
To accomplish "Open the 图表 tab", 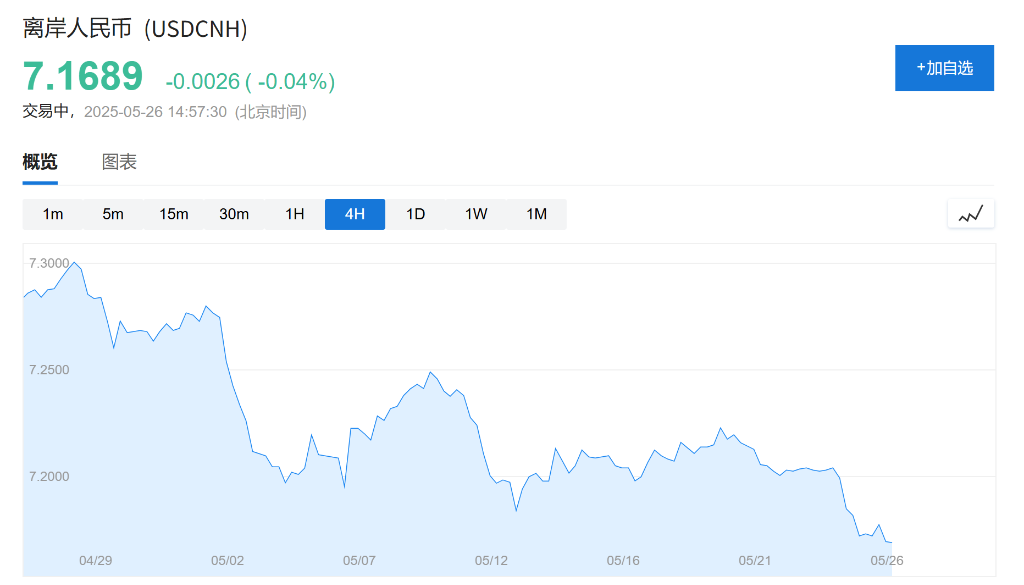I will click(x=119, y=162).
